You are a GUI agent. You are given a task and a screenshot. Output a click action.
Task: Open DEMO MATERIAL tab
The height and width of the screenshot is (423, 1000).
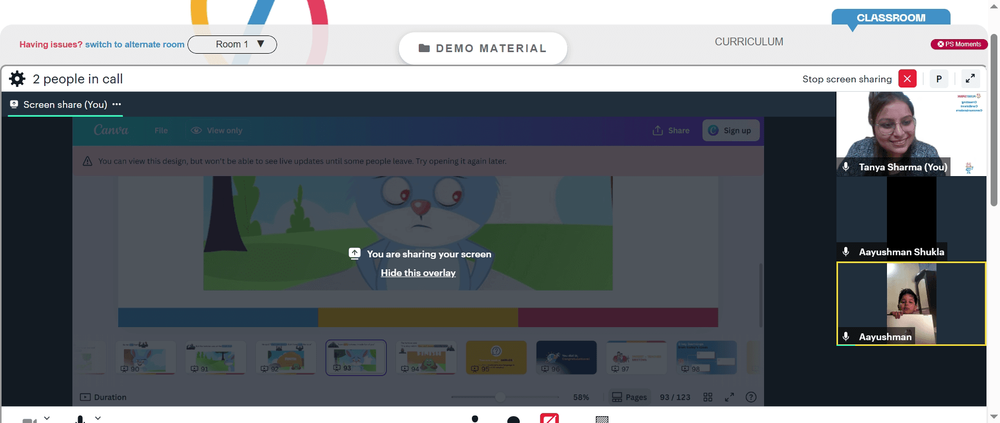(x=483, y=48)
